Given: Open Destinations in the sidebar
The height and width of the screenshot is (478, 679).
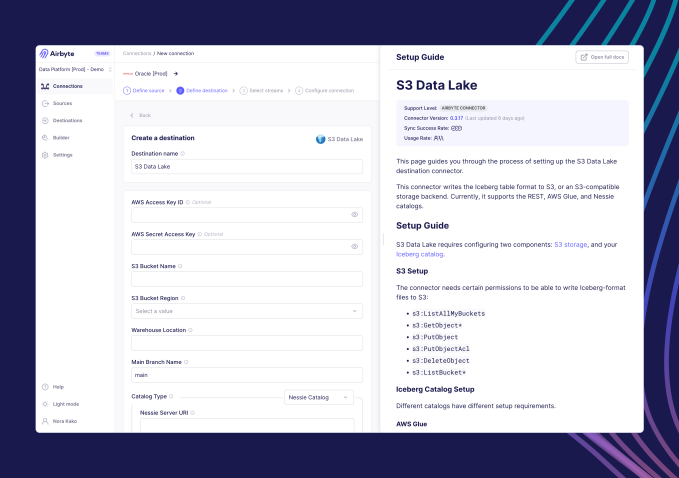Looking at the screenshot, I should tap(74, 120).
